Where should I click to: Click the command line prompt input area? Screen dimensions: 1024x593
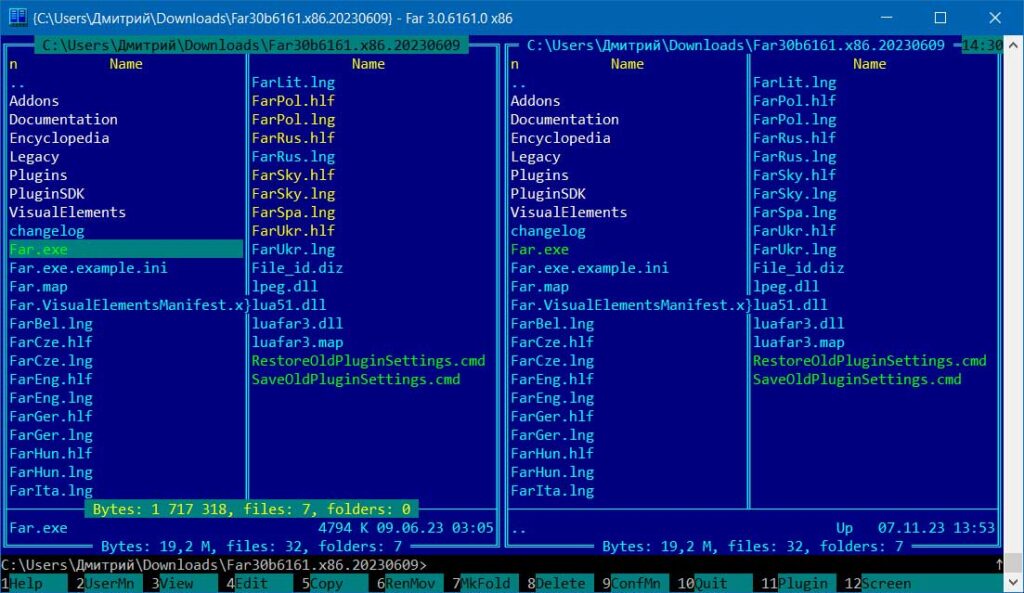(700, 565)
